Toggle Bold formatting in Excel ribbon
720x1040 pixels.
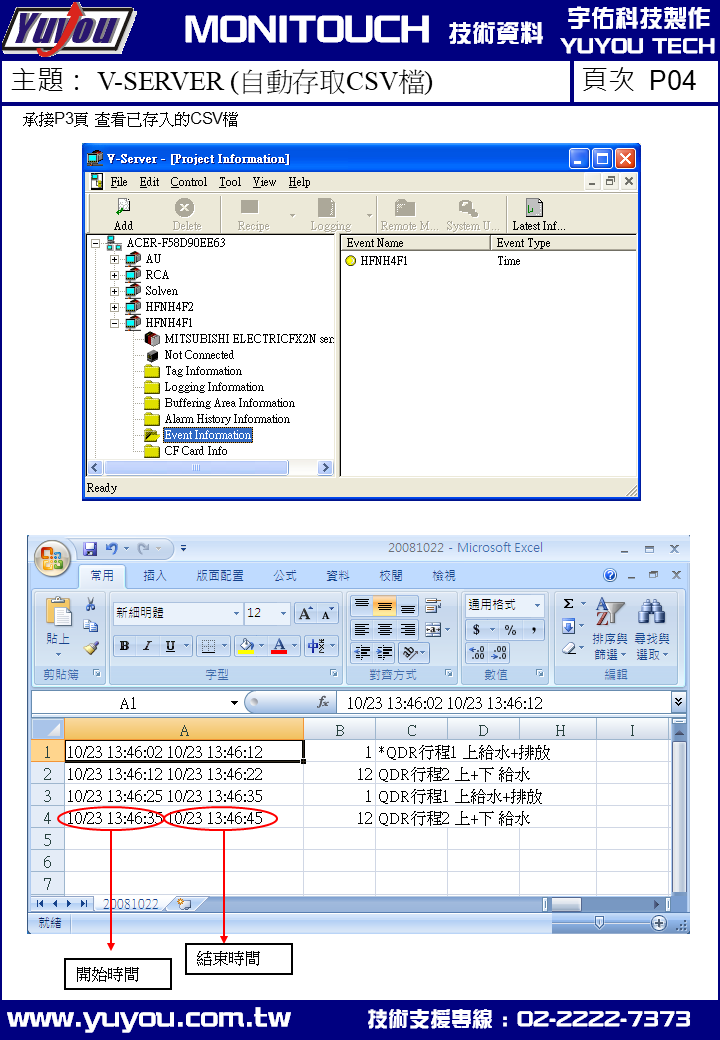click(124, 645)
